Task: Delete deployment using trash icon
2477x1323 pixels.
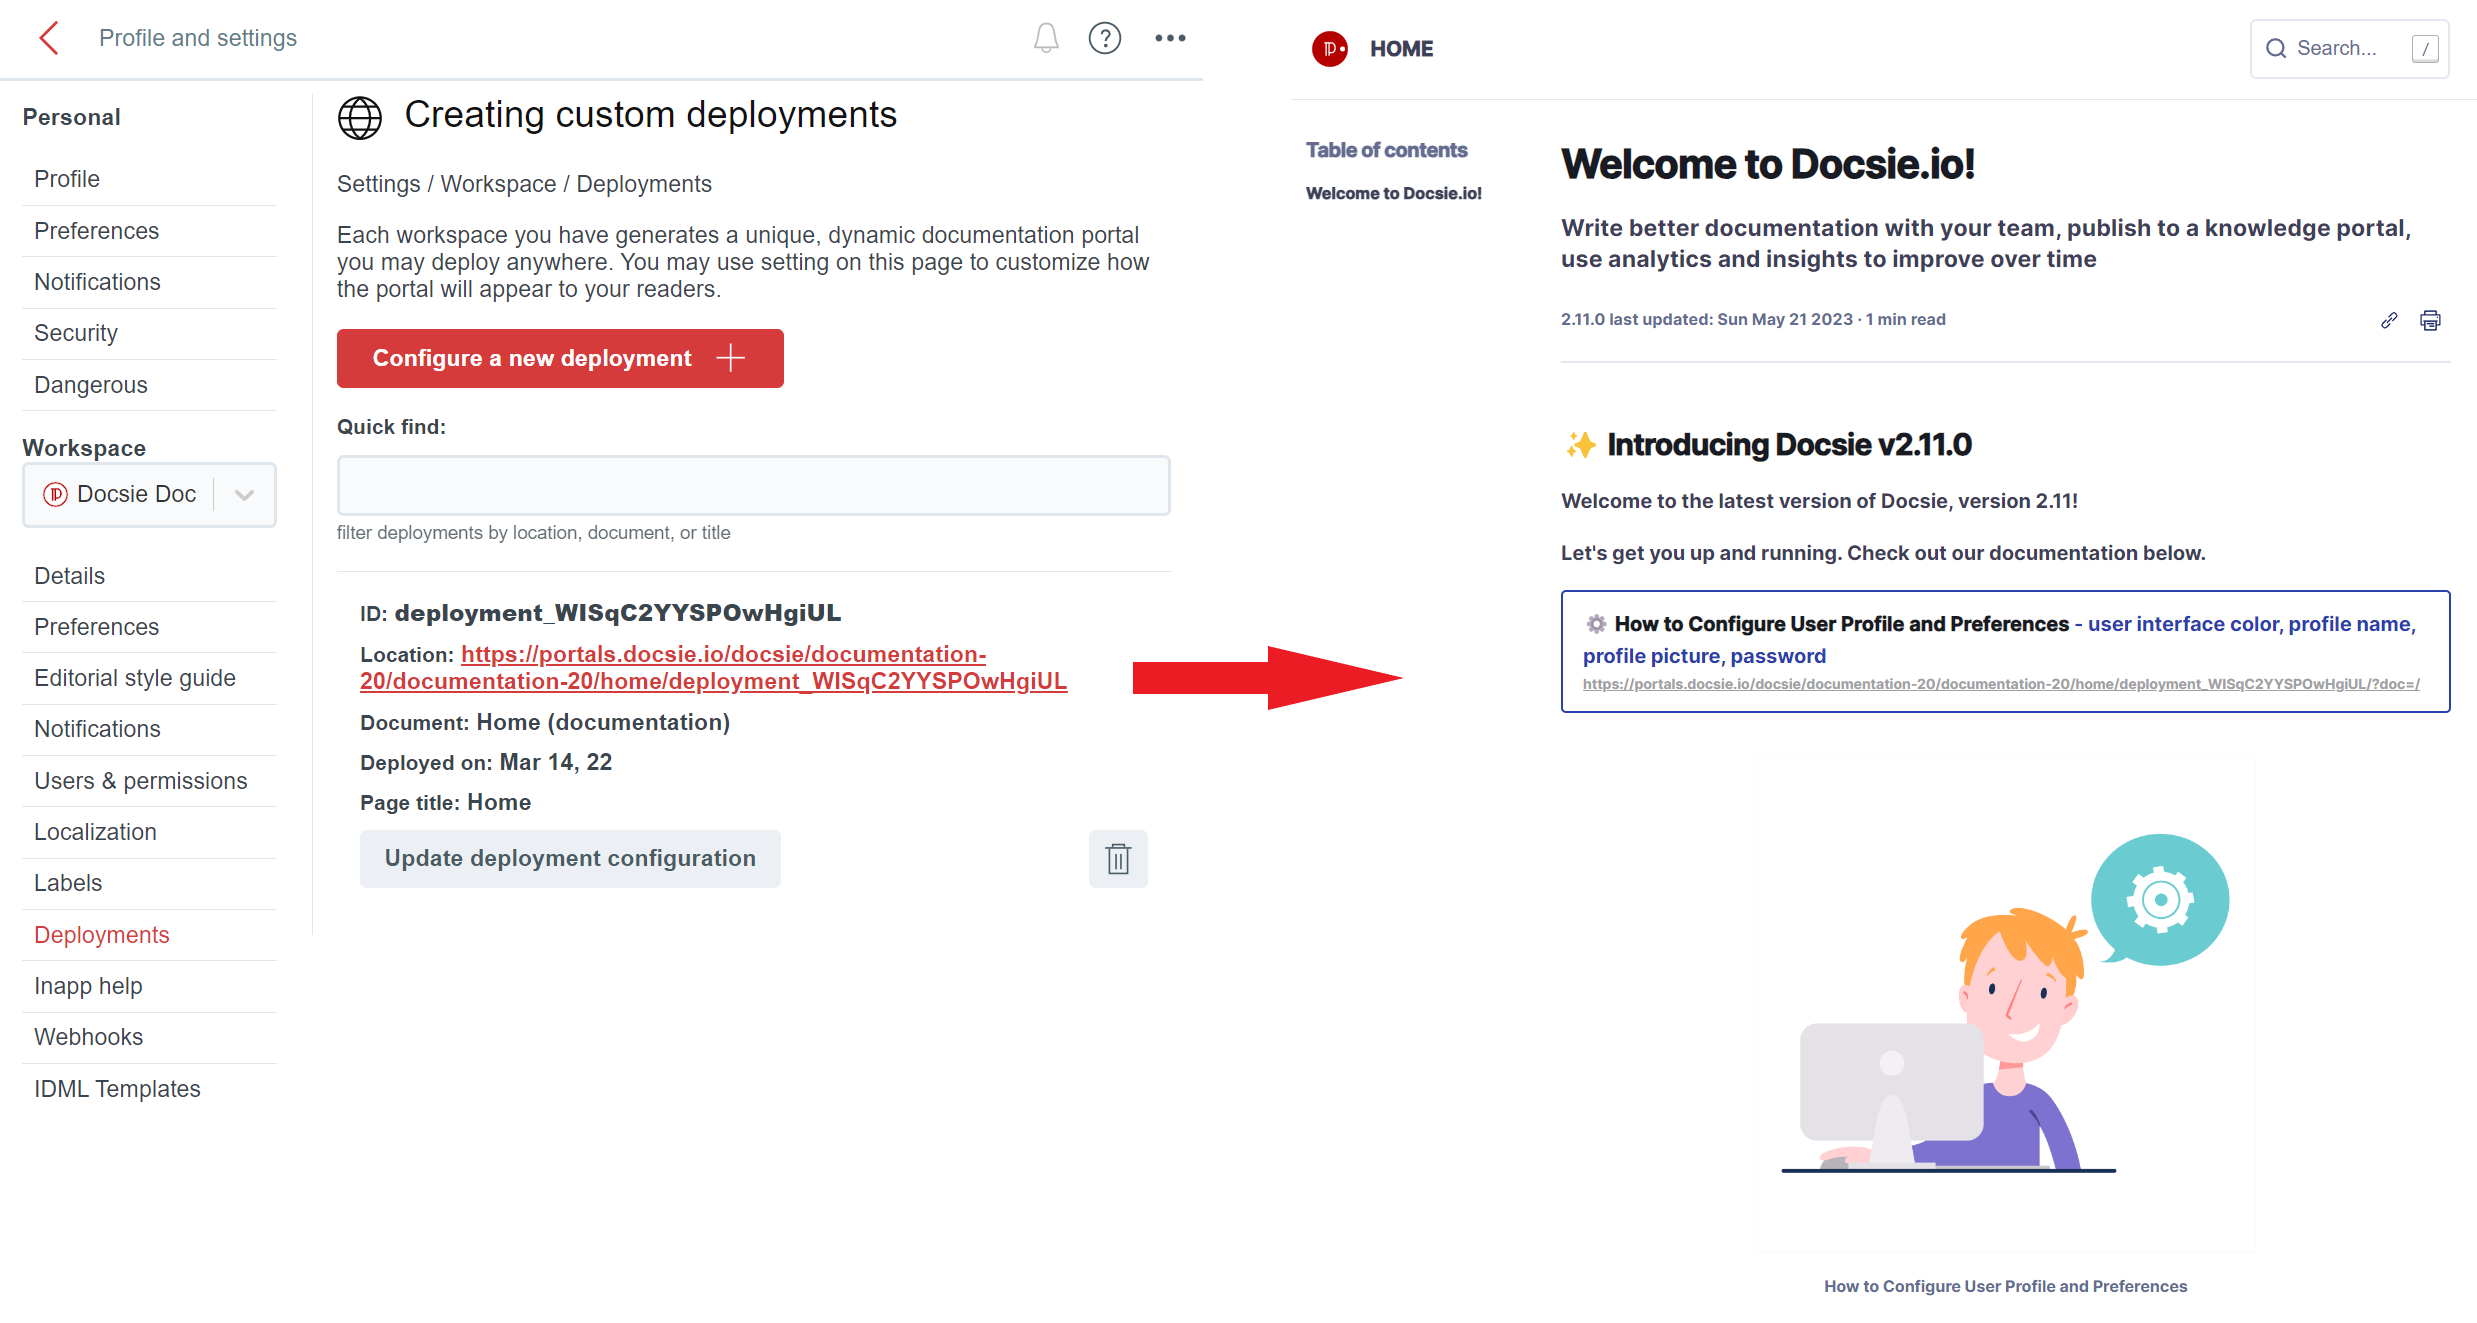Action: pyautogui.click(x=1118, y=859)
